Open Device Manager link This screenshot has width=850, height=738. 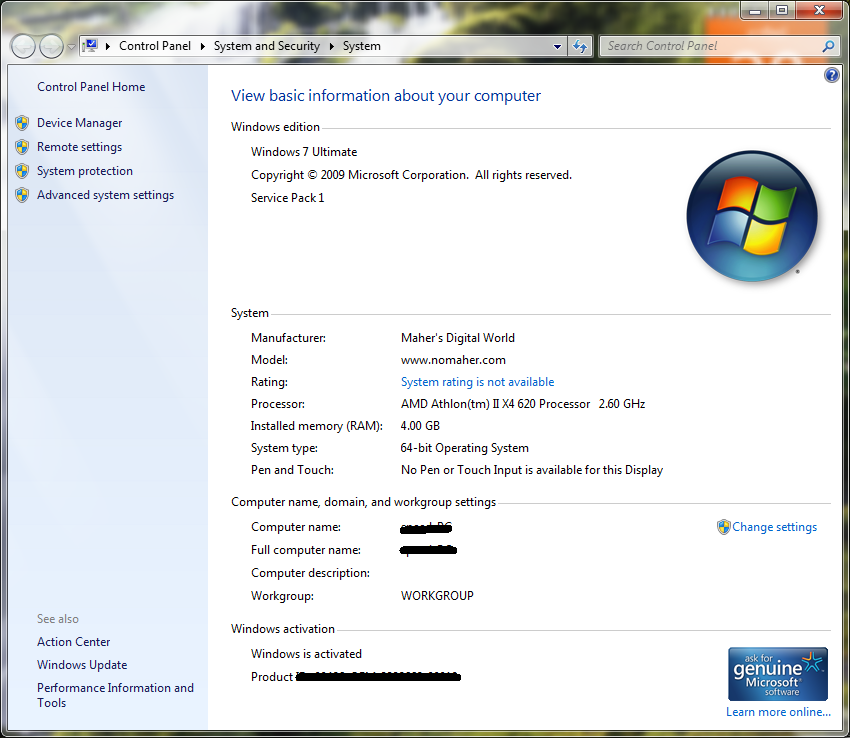[79, 123]
